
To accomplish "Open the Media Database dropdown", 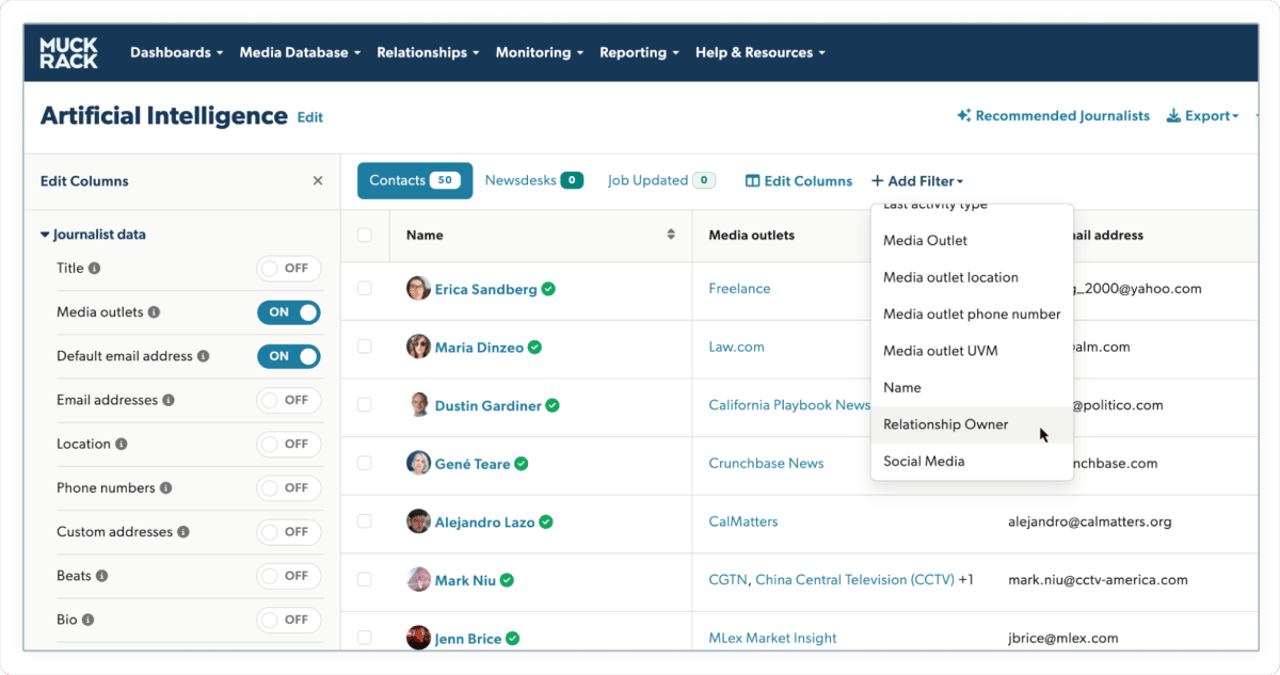I will (300, 52).
